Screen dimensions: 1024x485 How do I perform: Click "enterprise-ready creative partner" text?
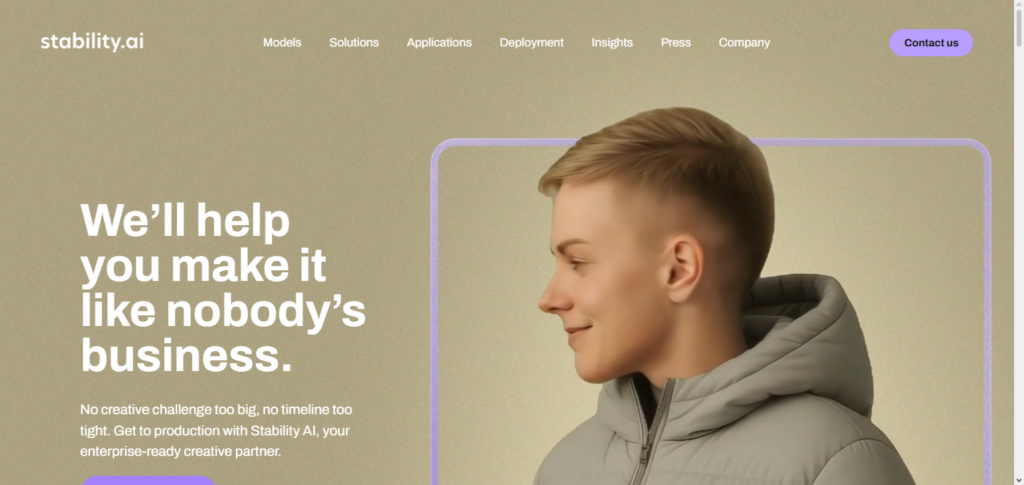tap(180, 451)
